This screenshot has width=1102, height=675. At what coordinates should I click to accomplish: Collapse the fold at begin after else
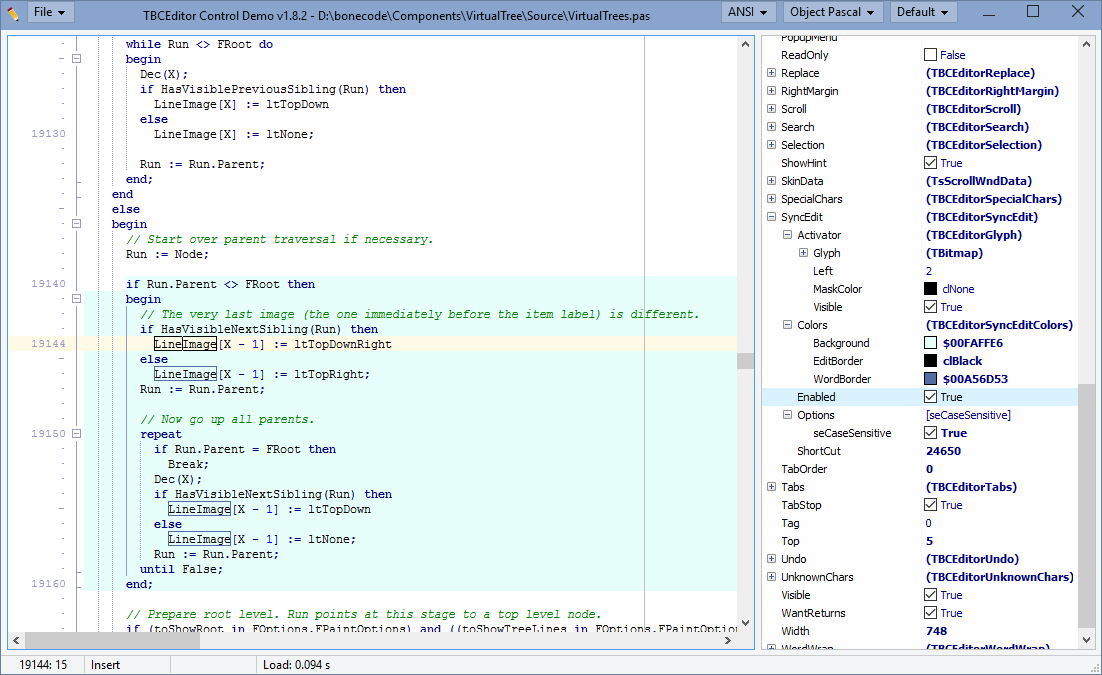tap(76, 224)
